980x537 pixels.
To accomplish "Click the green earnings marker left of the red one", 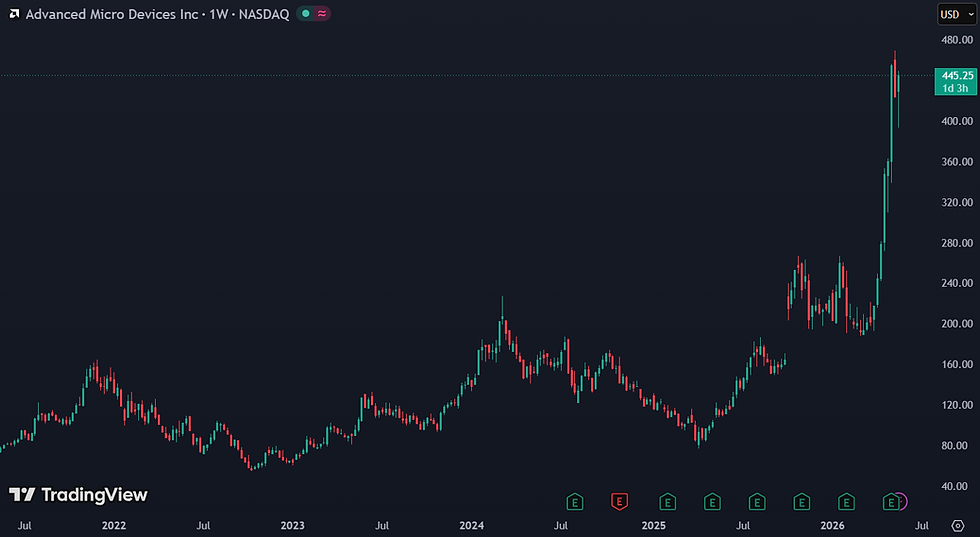I will pos(575,501).
